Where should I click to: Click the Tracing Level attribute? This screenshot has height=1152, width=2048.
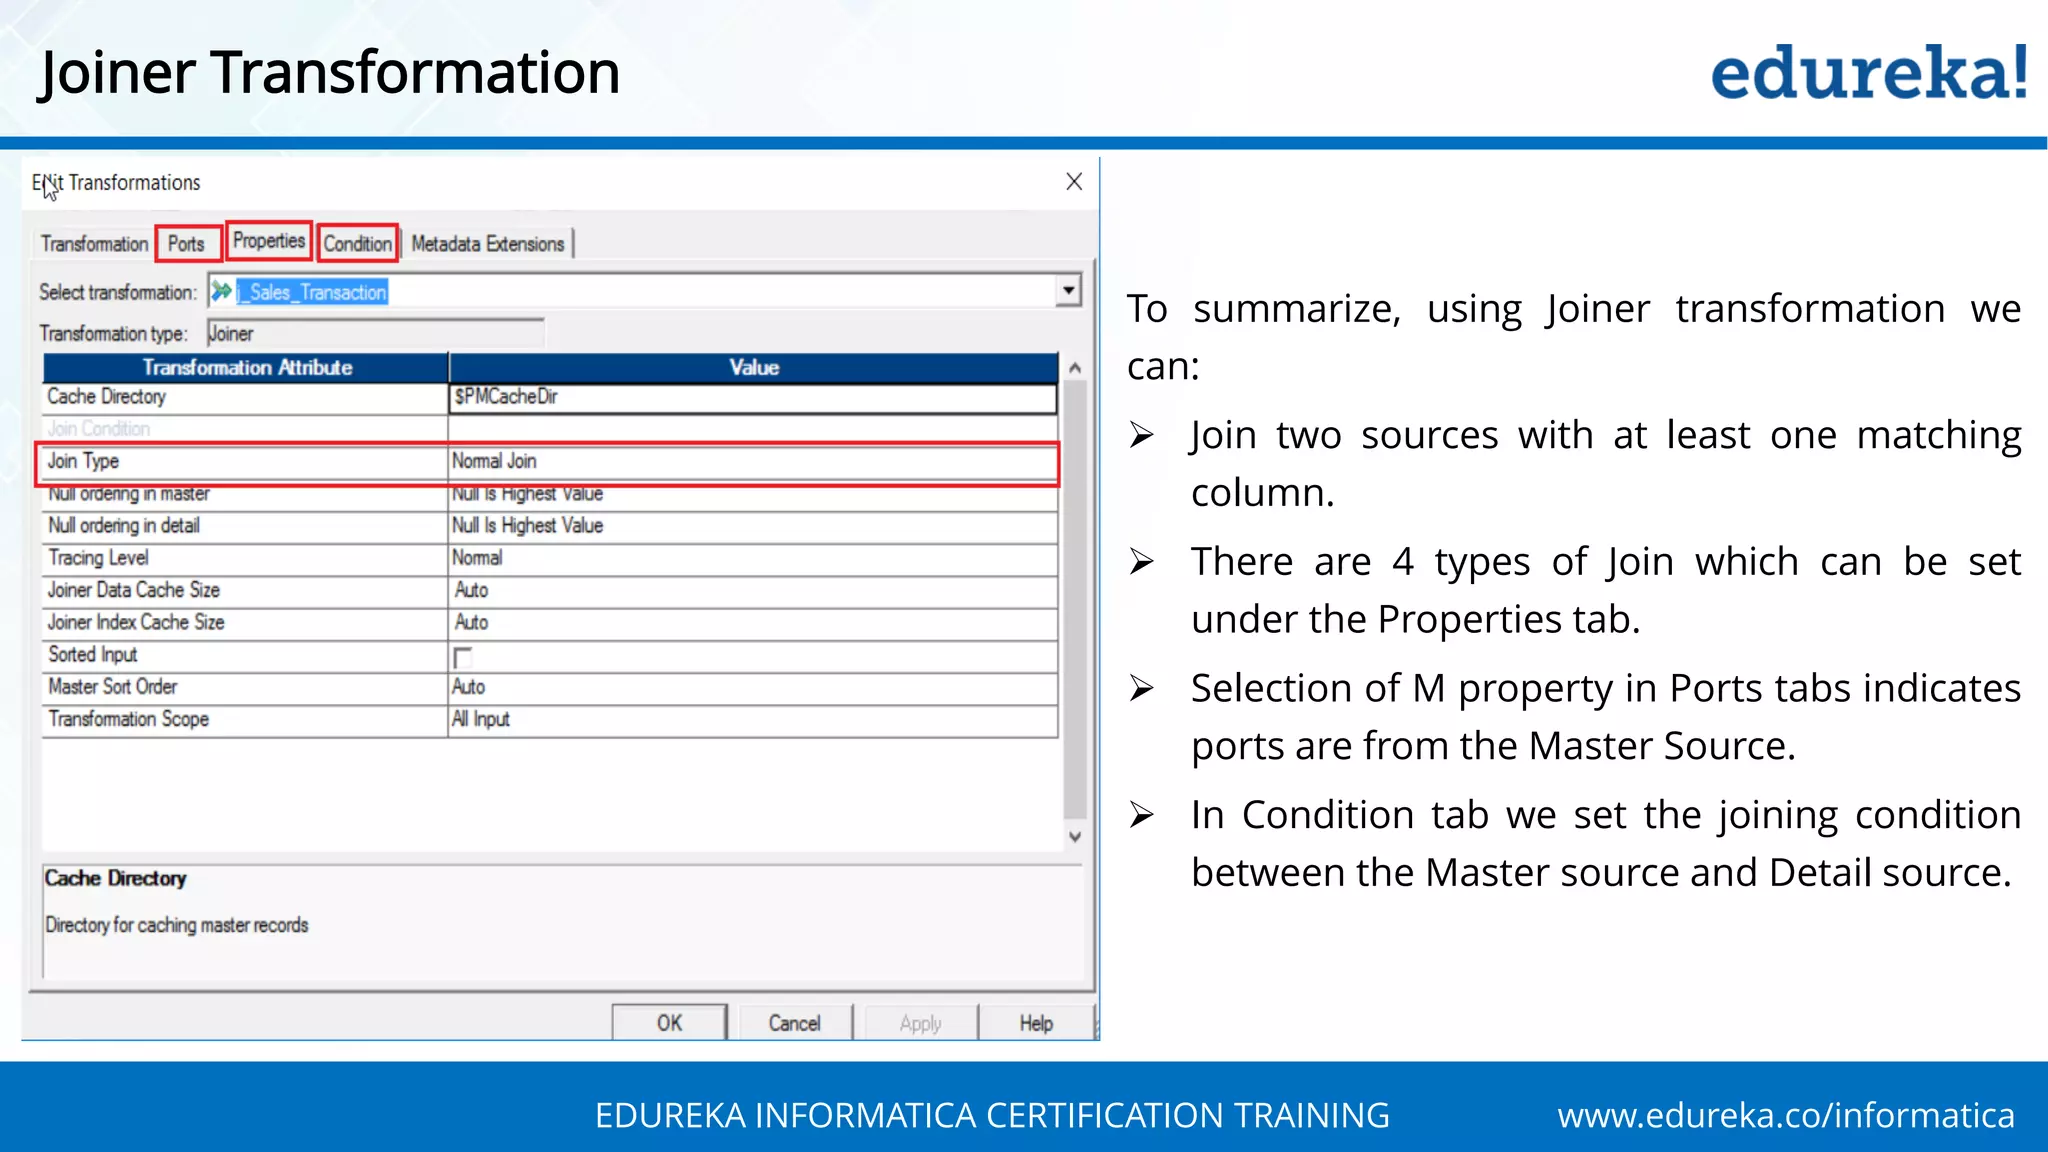coord(245,558)
